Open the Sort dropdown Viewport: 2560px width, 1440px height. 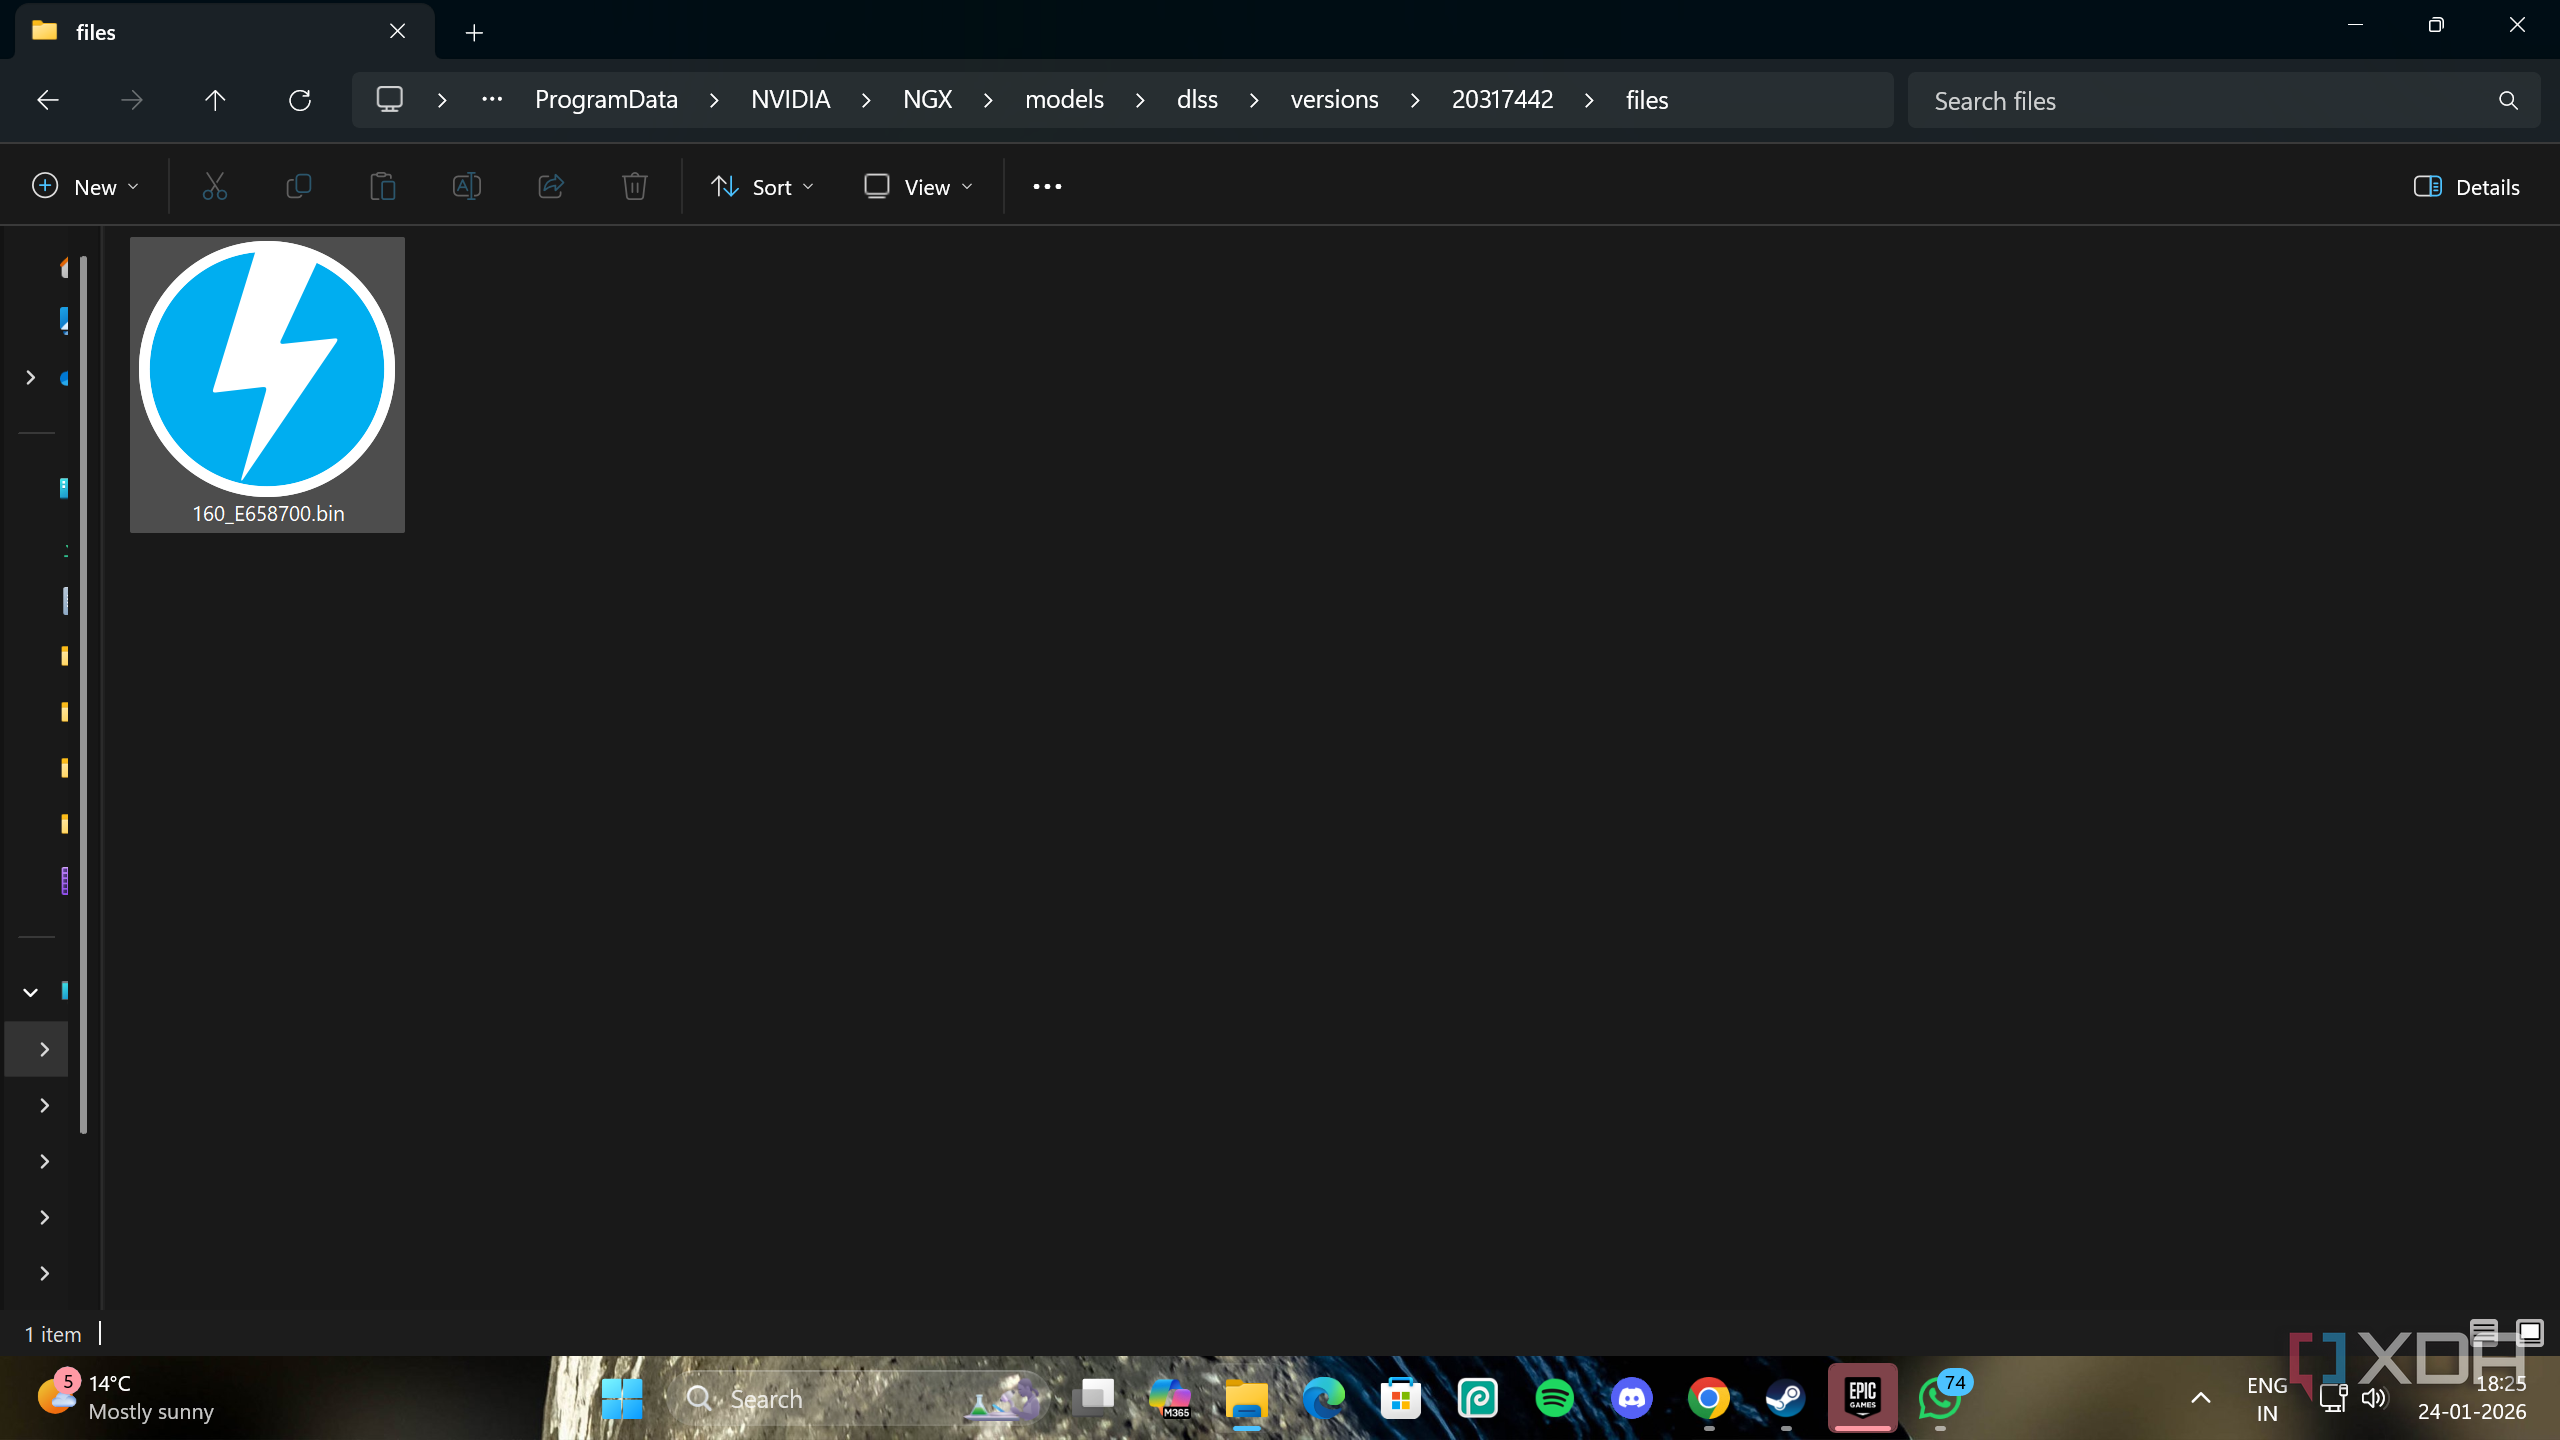click(762, 187)
